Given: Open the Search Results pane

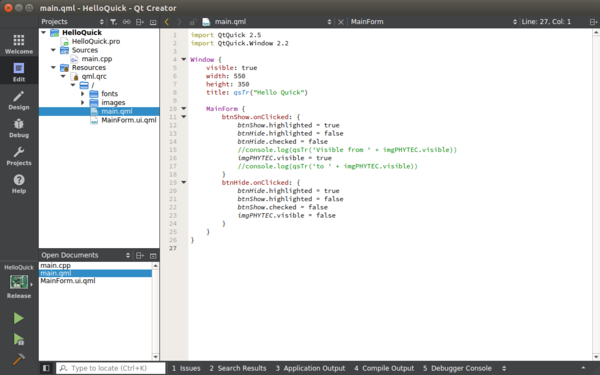Looking at the screenshot, I should click(238, 368).
